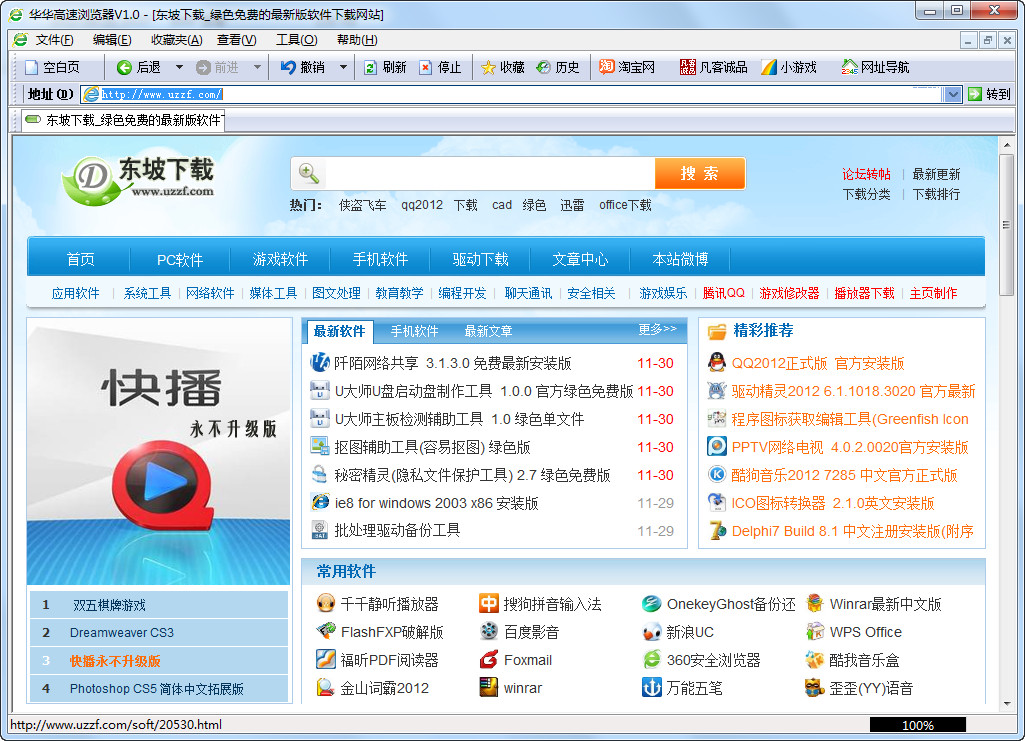Click the 快播 player banner image
The height and width of the screenshot is (741, 1025).
158,452
